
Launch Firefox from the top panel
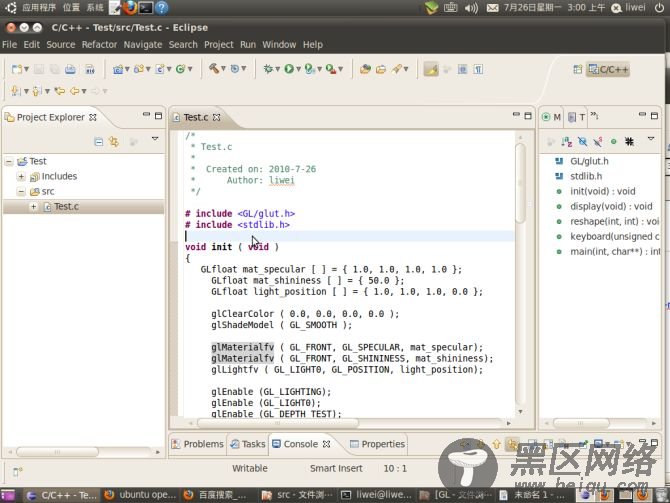(x=129, y=8)
